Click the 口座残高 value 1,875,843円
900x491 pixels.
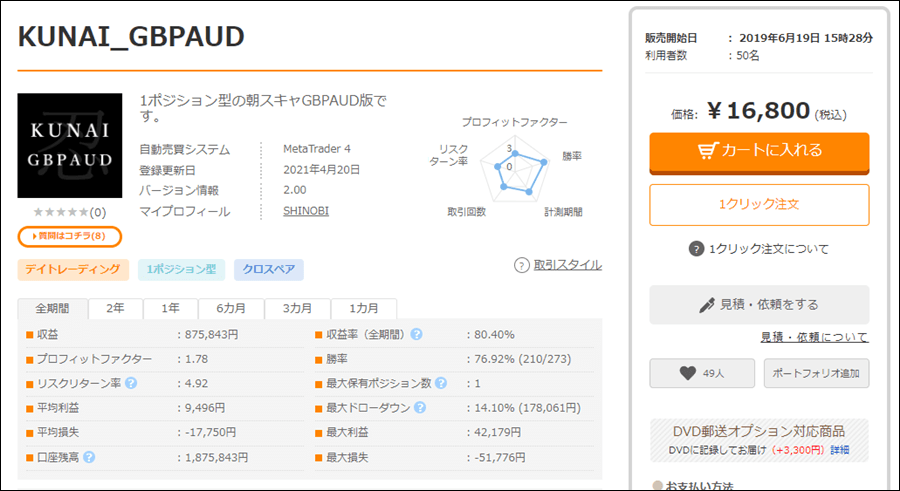pos(216,458)
